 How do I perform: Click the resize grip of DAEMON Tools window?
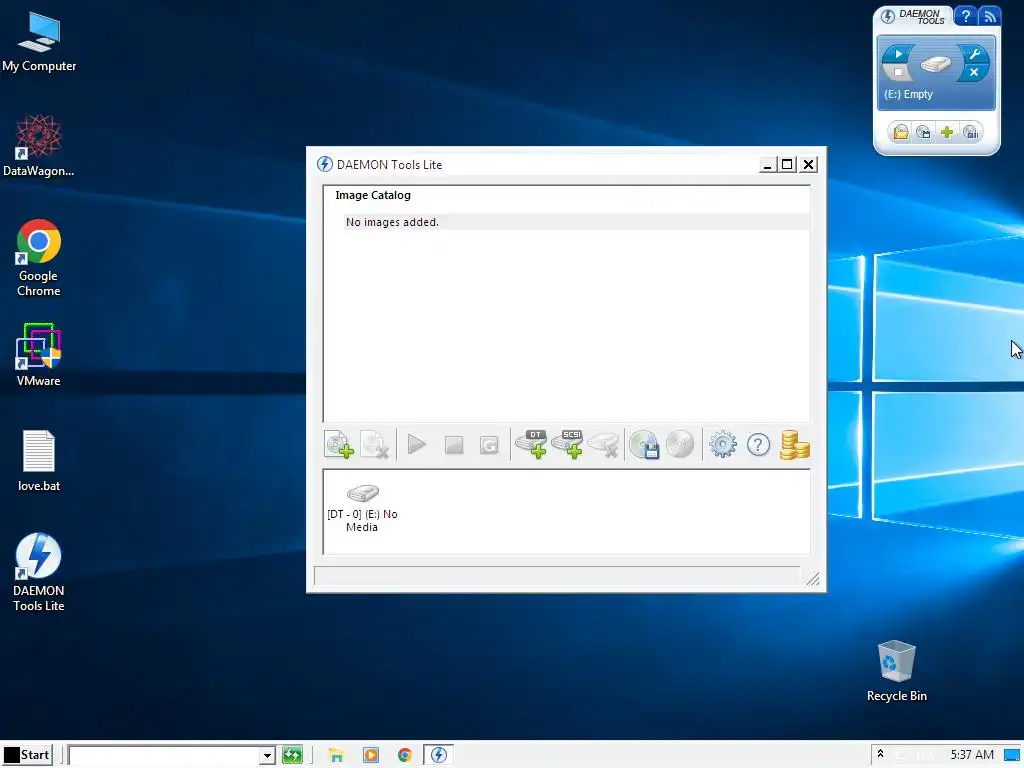(x=812, y=579)
